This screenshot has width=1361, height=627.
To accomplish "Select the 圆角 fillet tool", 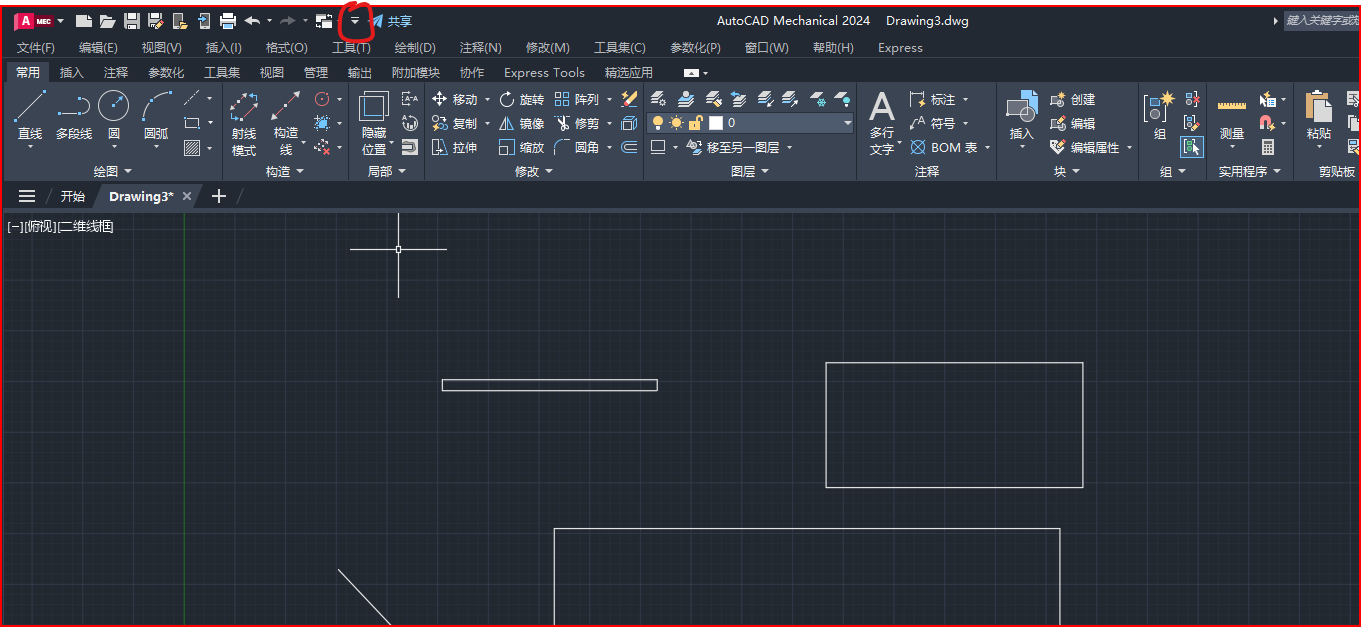I will pos(577,147).
